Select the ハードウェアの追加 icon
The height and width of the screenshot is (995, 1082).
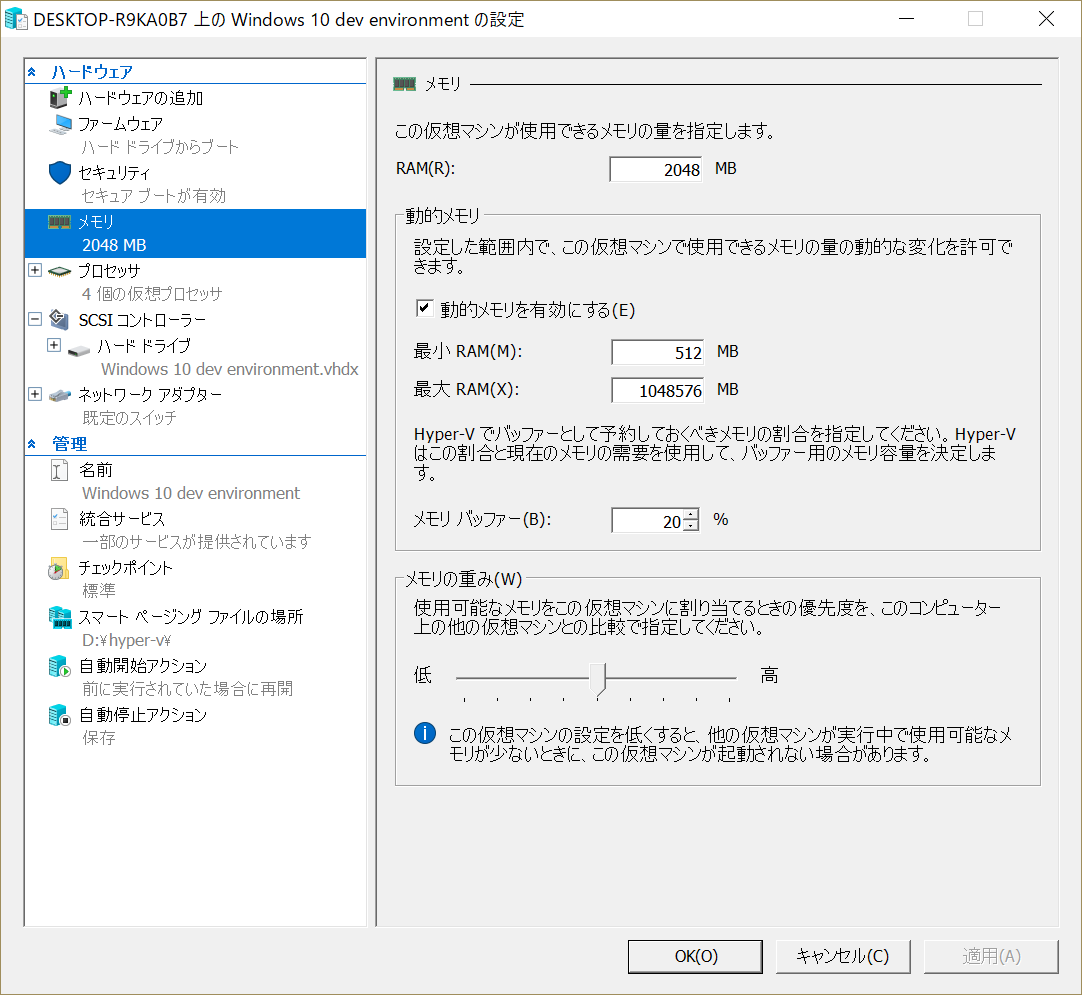(55, 97)
